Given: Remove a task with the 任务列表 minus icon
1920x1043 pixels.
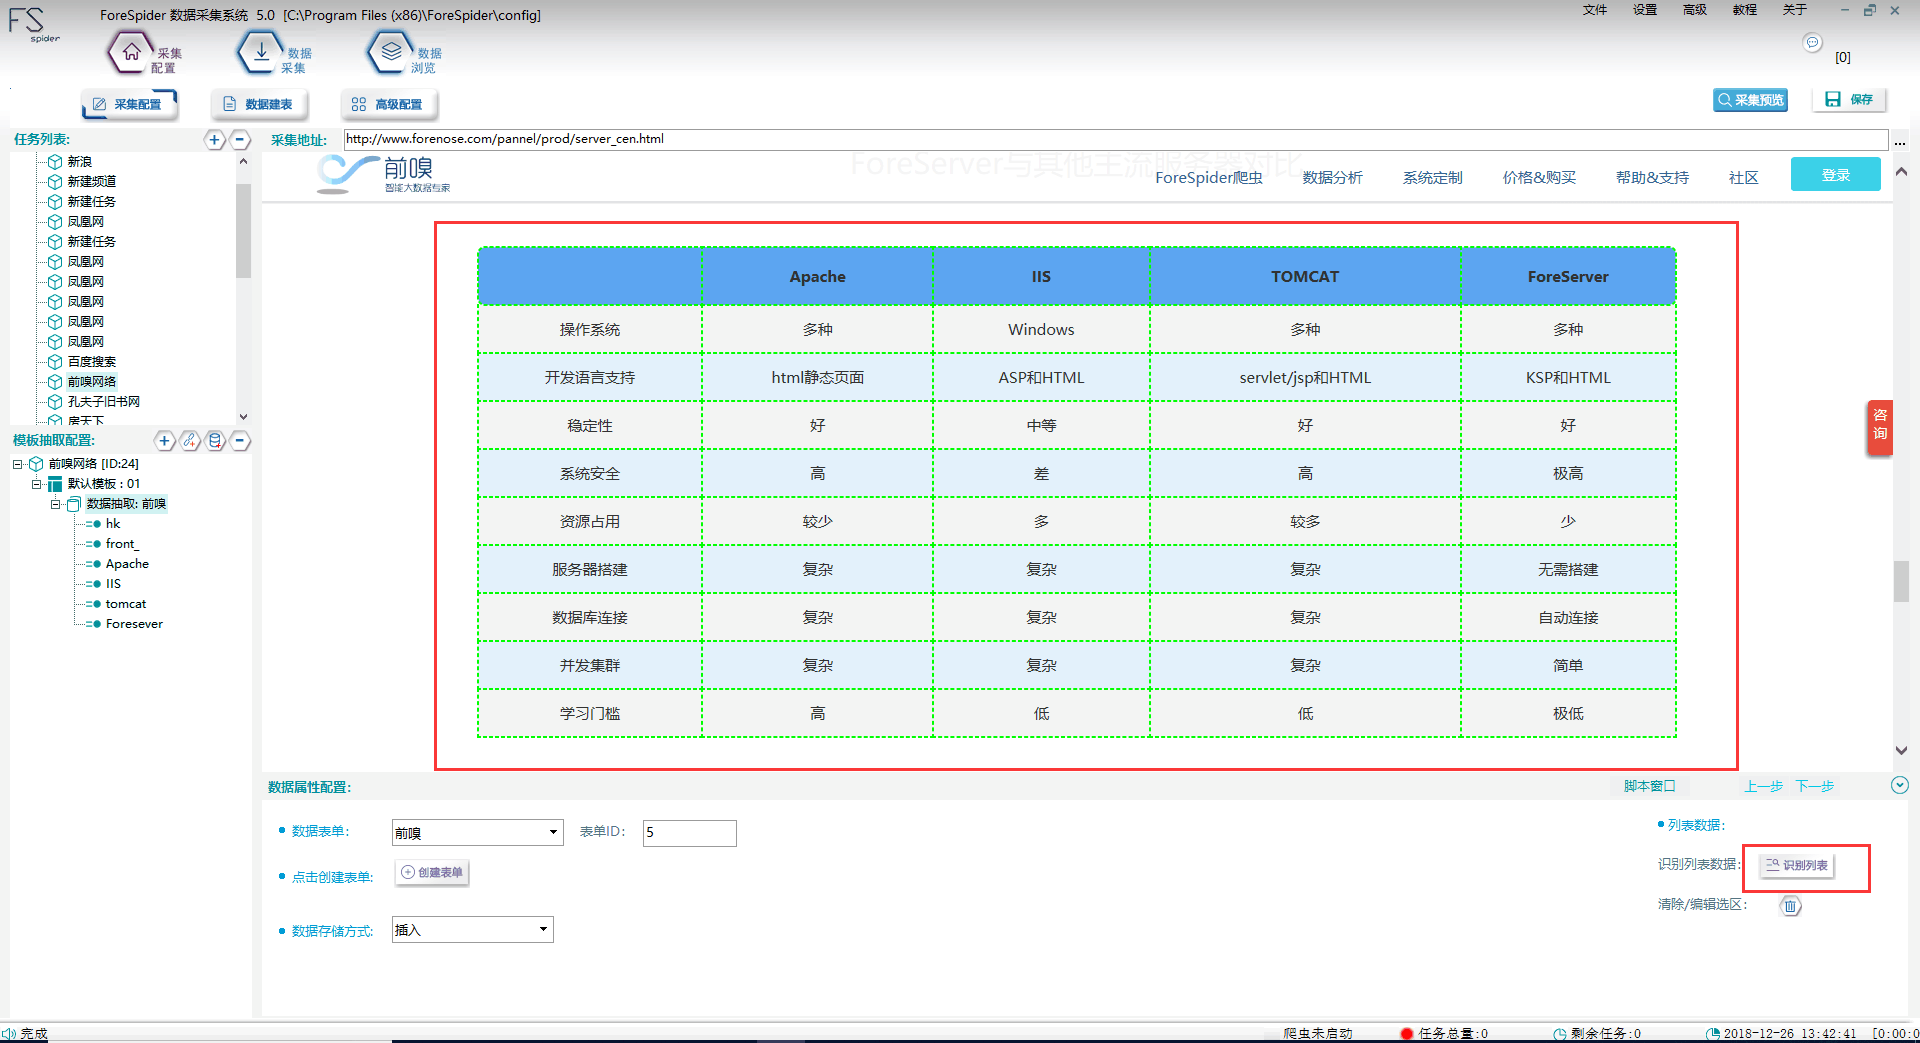Looking at the screenshot, I should tap(240, 140).
